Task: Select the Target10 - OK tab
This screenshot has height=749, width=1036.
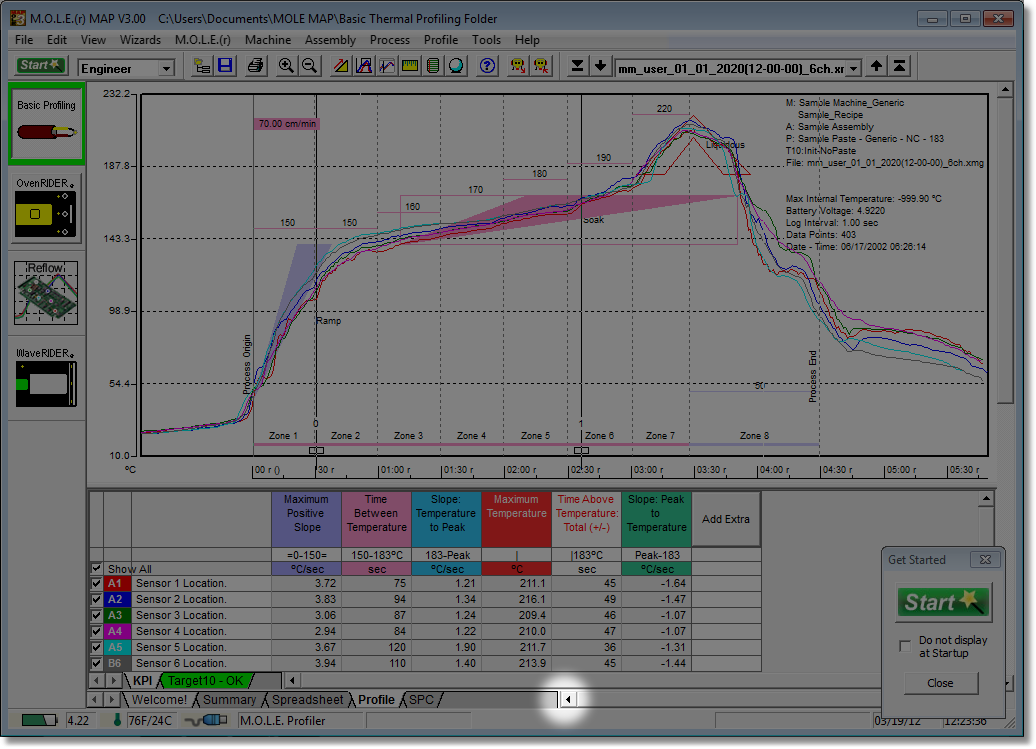Action: [205, 680]
